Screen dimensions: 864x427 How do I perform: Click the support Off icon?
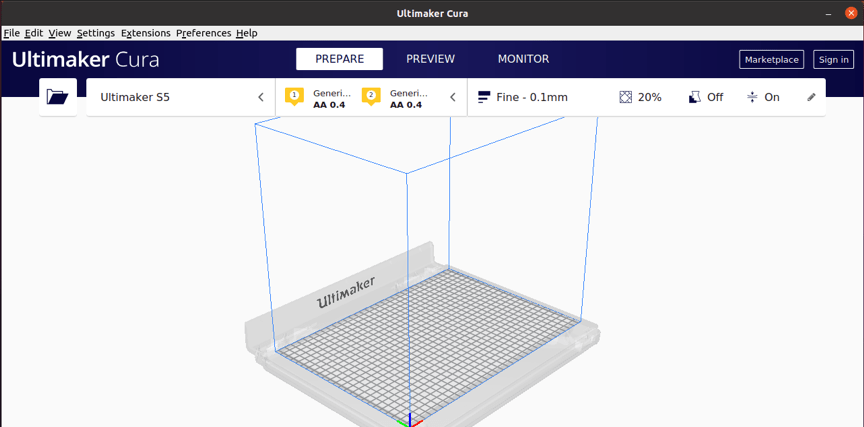[694, 98]
